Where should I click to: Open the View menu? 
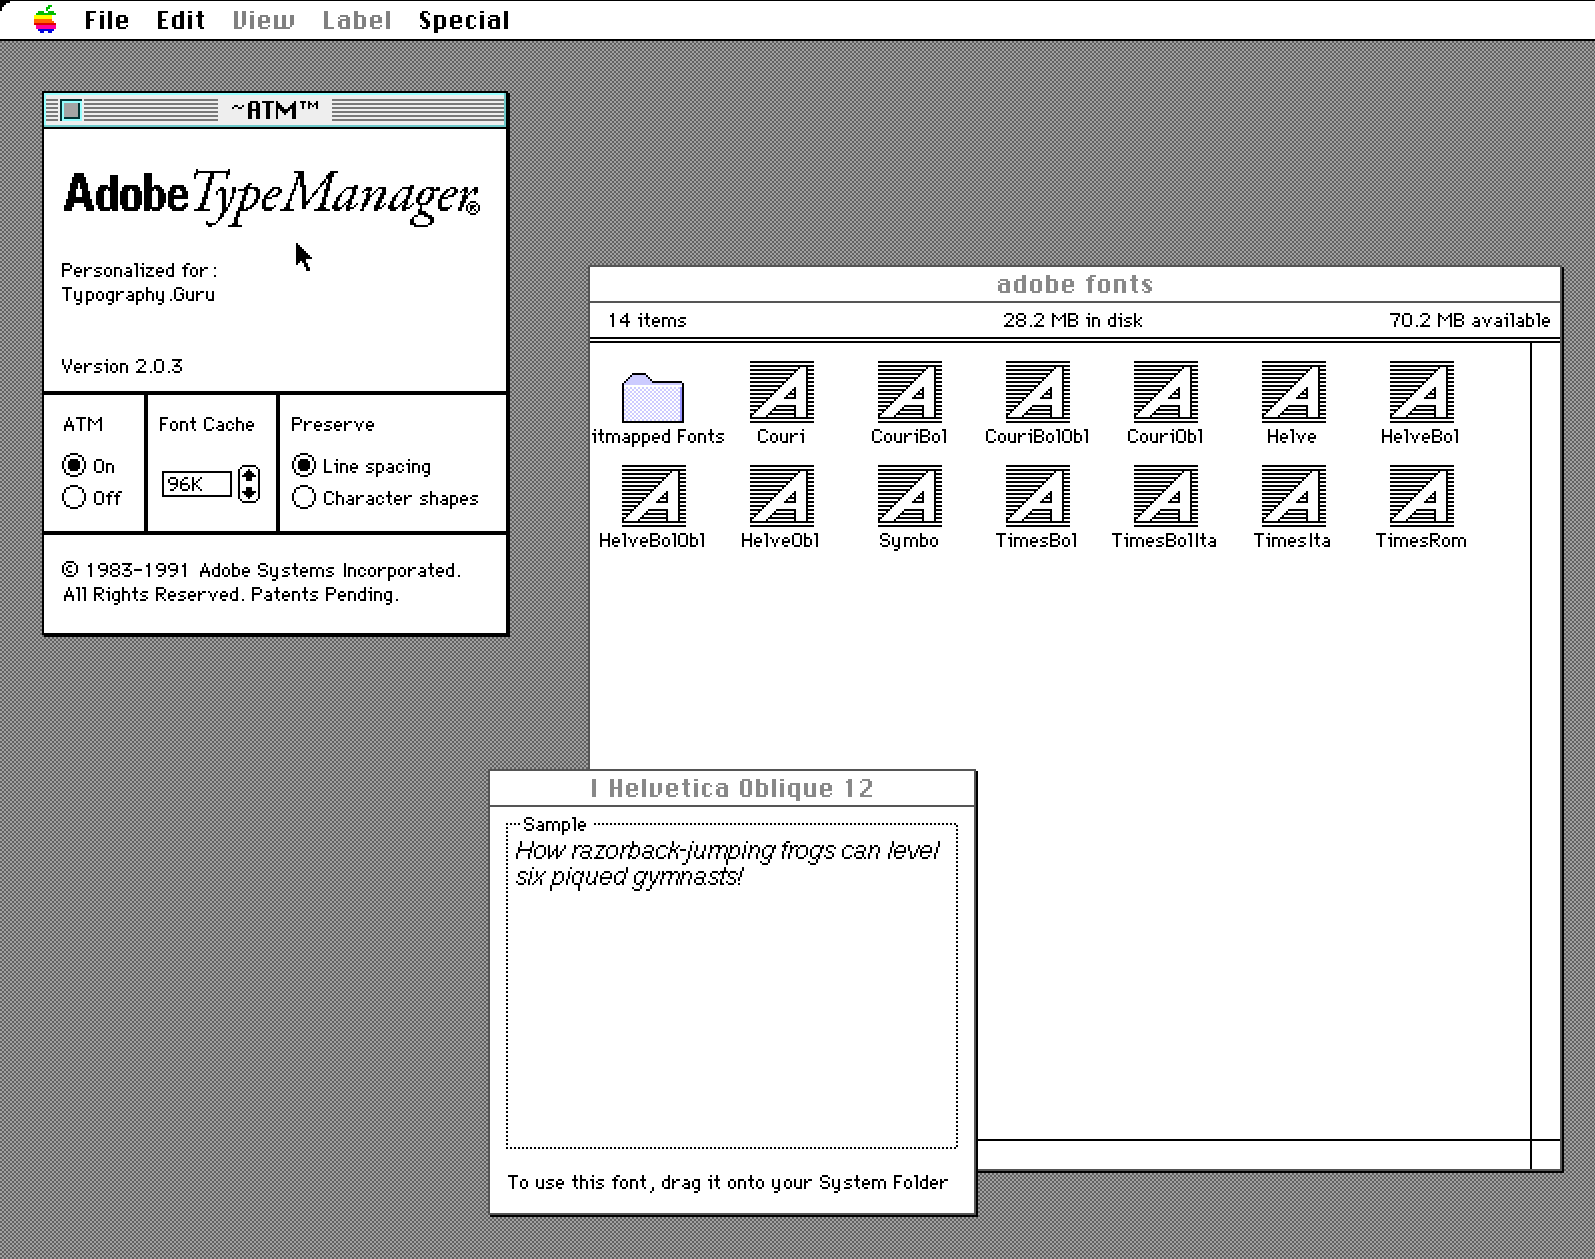pos(263,20)
